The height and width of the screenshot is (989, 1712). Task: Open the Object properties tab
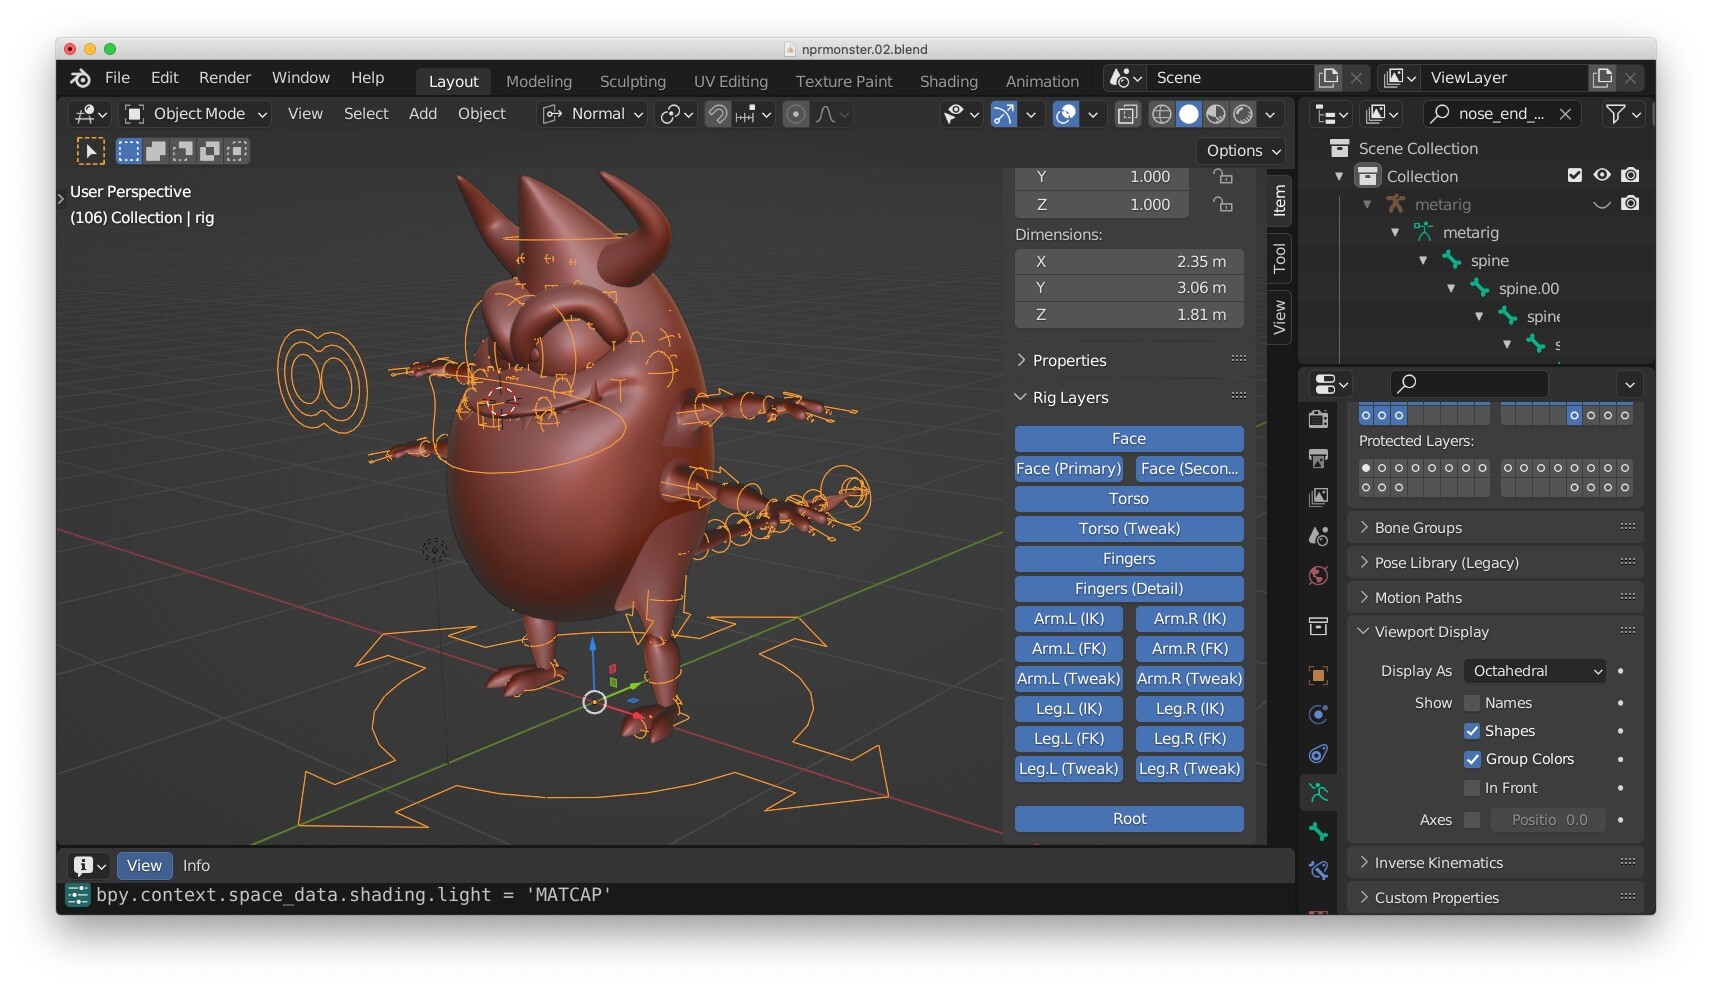[x=1318, y=676]
